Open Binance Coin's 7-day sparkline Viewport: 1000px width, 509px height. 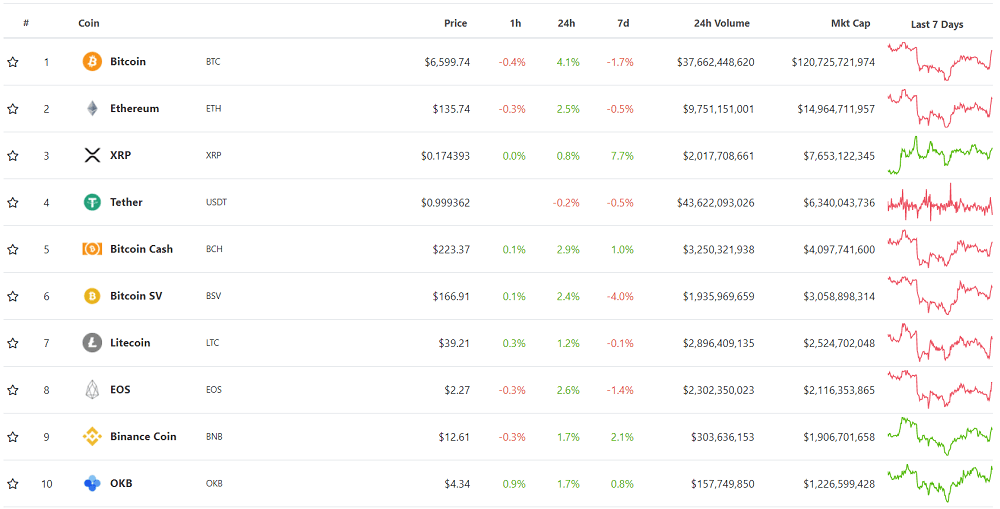[x=940, y=436]
